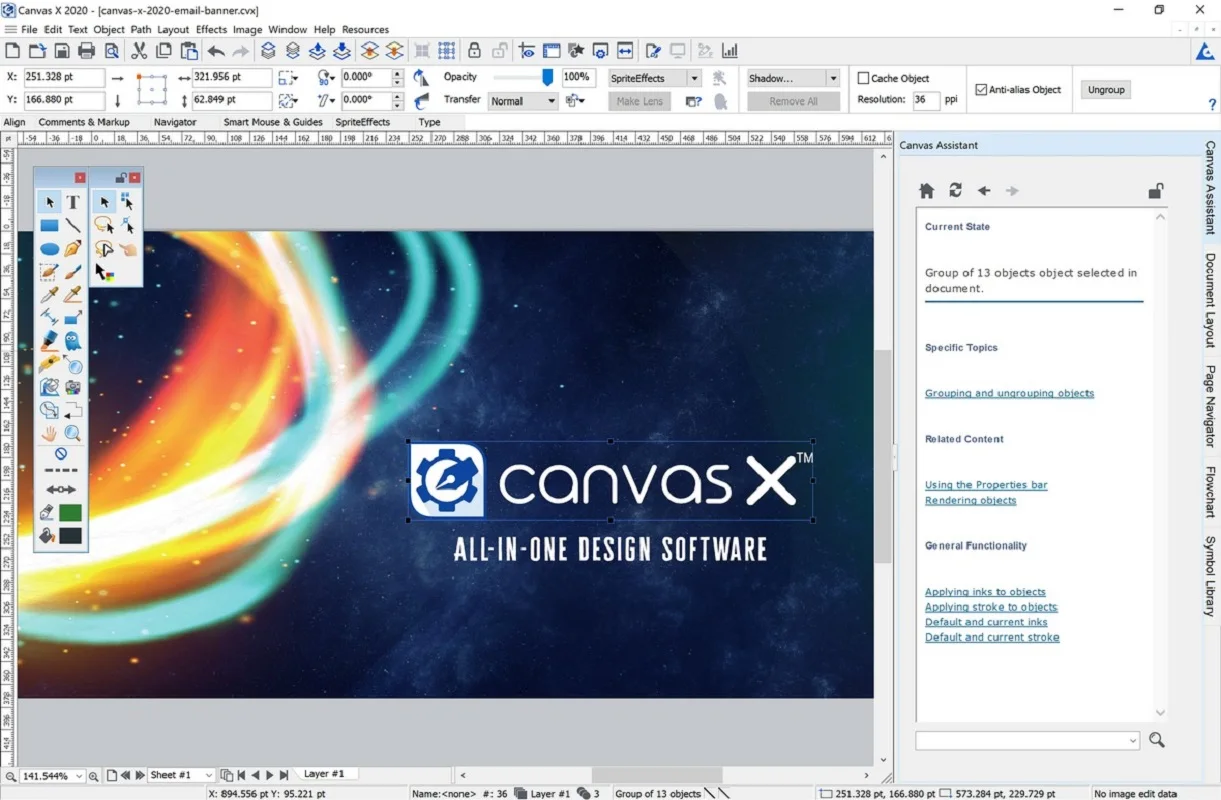The height and width of the screenshot is (800, 1221).
Task: Click the Canvas Assistant back arrow
Action: point(984,190)
